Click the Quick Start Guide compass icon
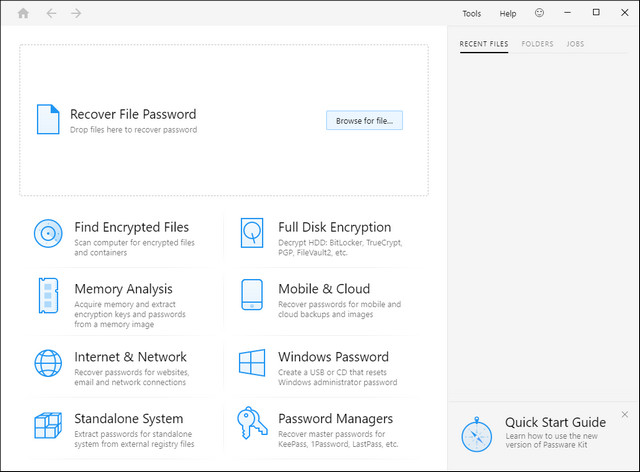Image resolution: width=640 pixels, height=472 pixels. pos(476,435)
